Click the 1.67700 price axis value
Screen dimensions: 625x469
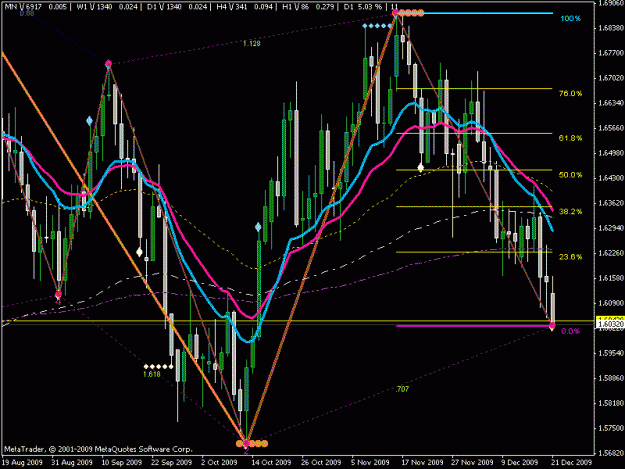pyautogui.click(x=611, y=53)
